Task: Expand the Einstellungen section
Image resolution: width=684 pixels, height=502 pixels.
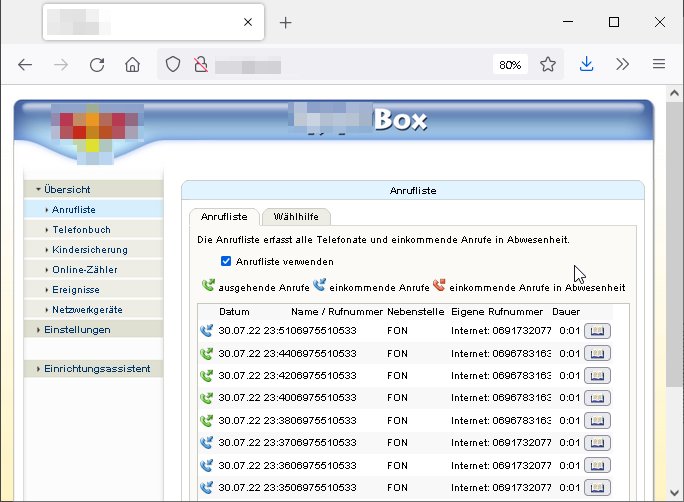Action: tap(76, 329)
